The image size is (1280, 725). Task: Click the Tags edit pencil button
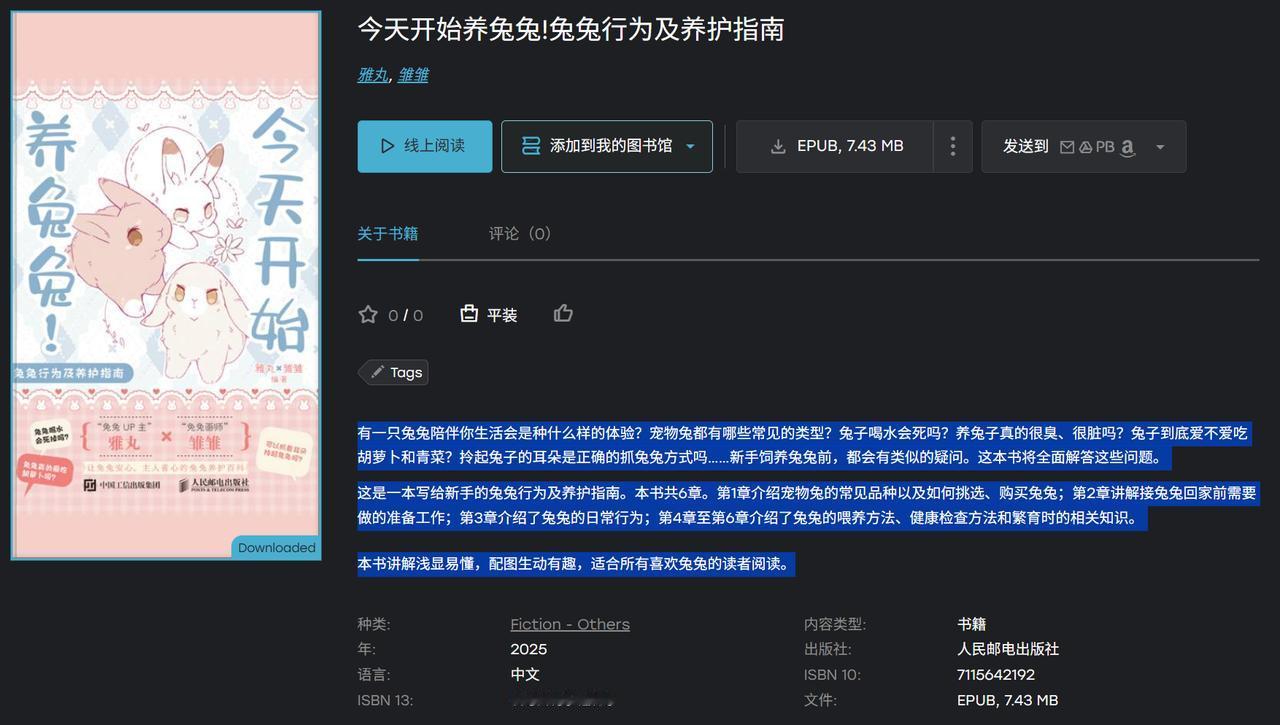coord(394,372)
